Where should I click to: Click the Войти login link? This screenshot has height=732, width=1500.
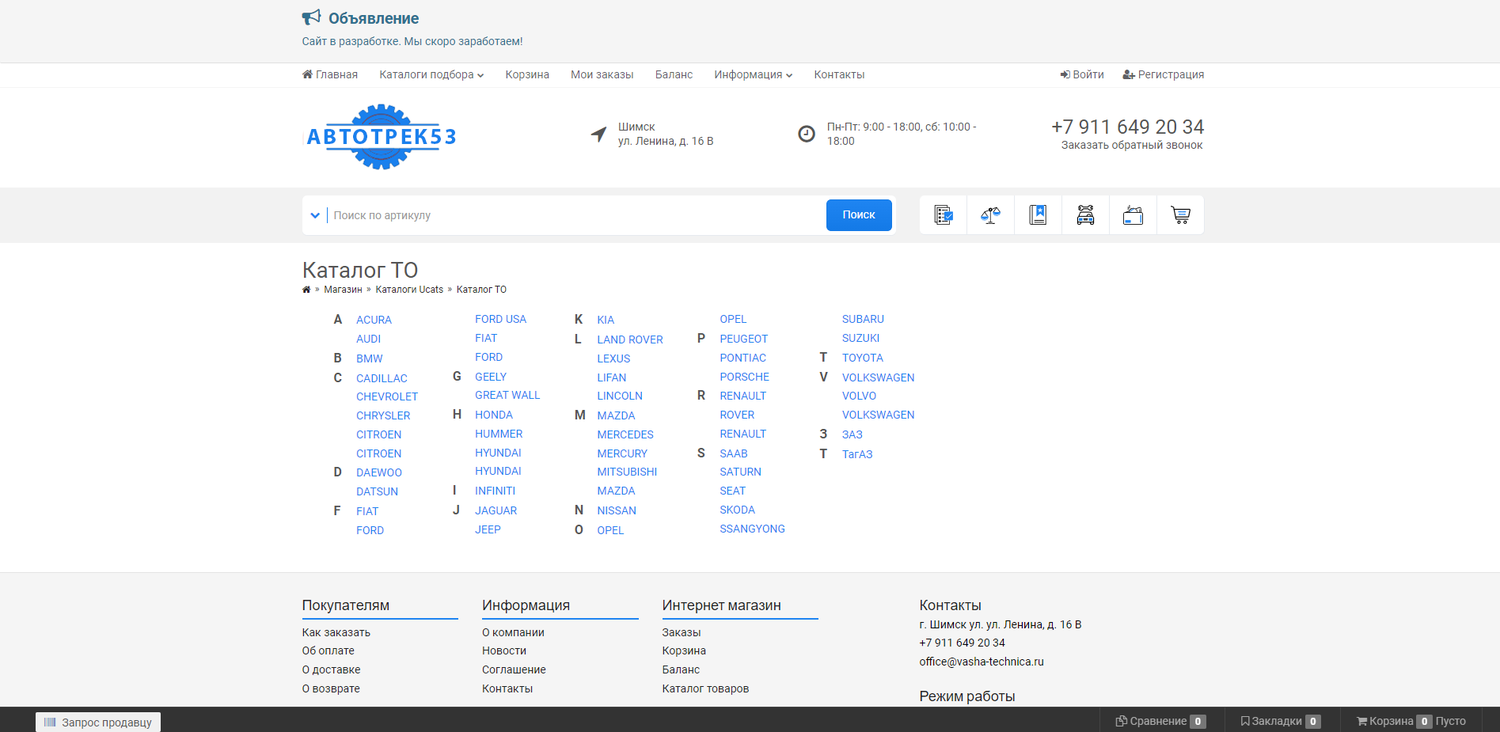point(1082,75)
